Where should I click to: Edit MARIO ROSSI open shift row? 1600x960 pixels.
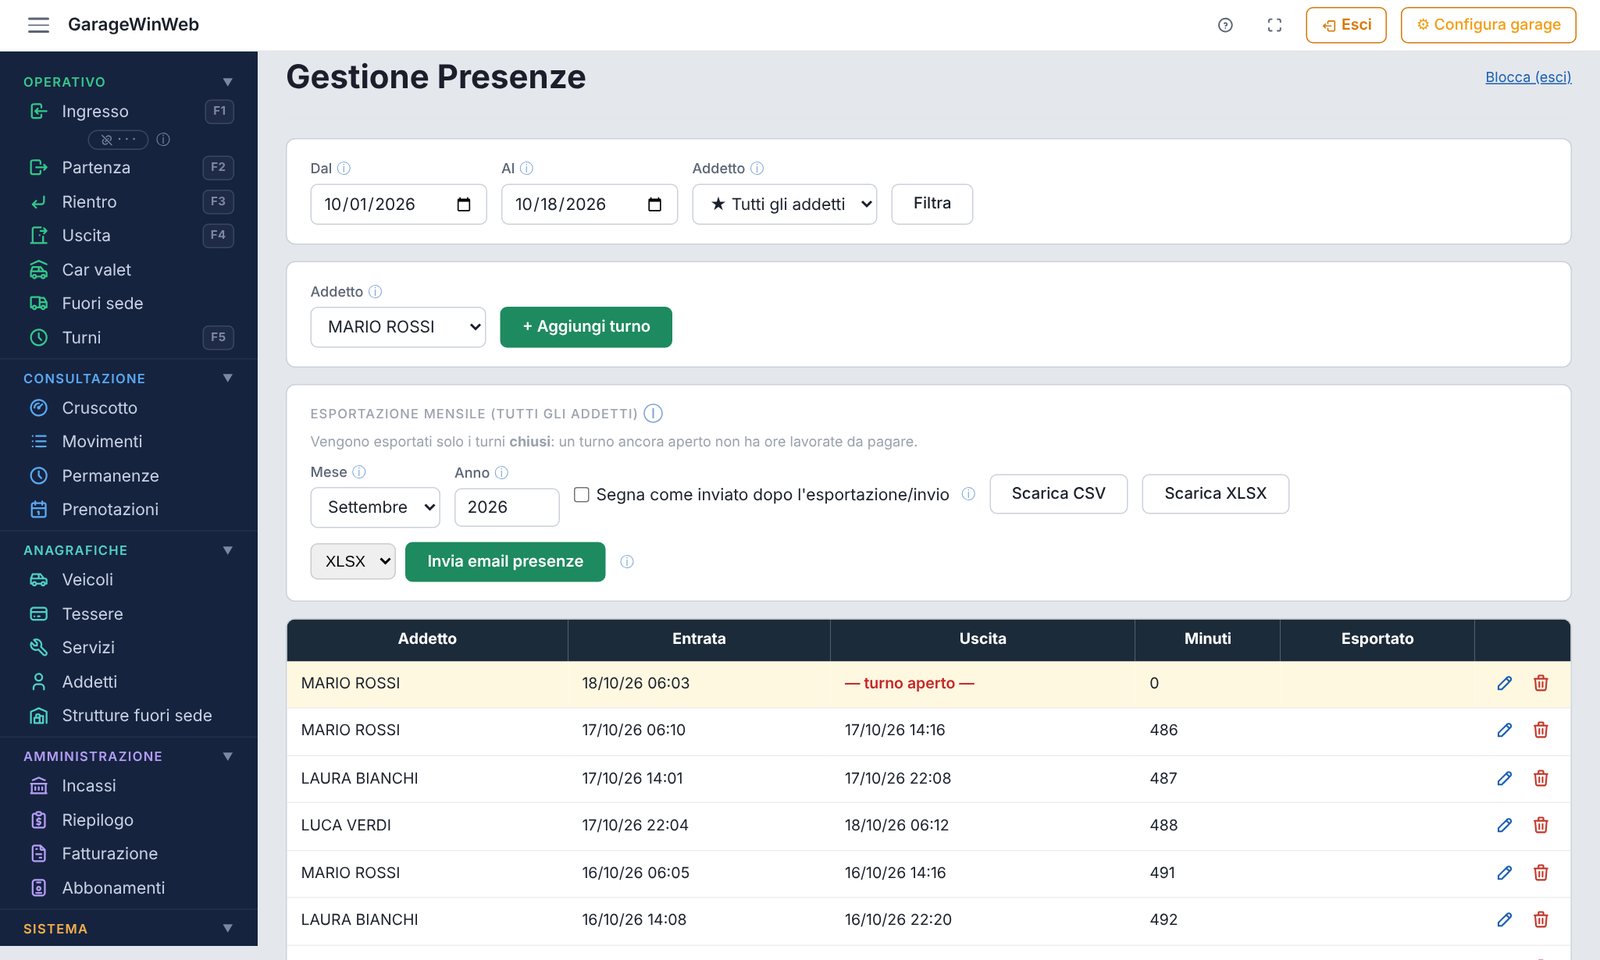[1504, 683]
